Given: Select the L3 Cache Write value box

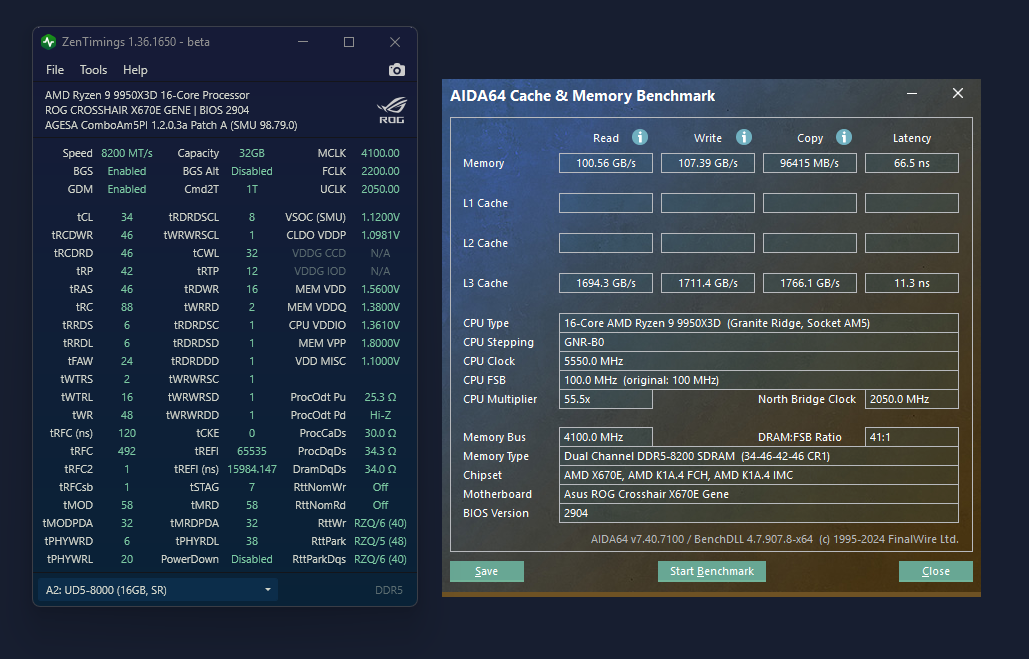Looking at the screenshot, I should tap(707, 283).
